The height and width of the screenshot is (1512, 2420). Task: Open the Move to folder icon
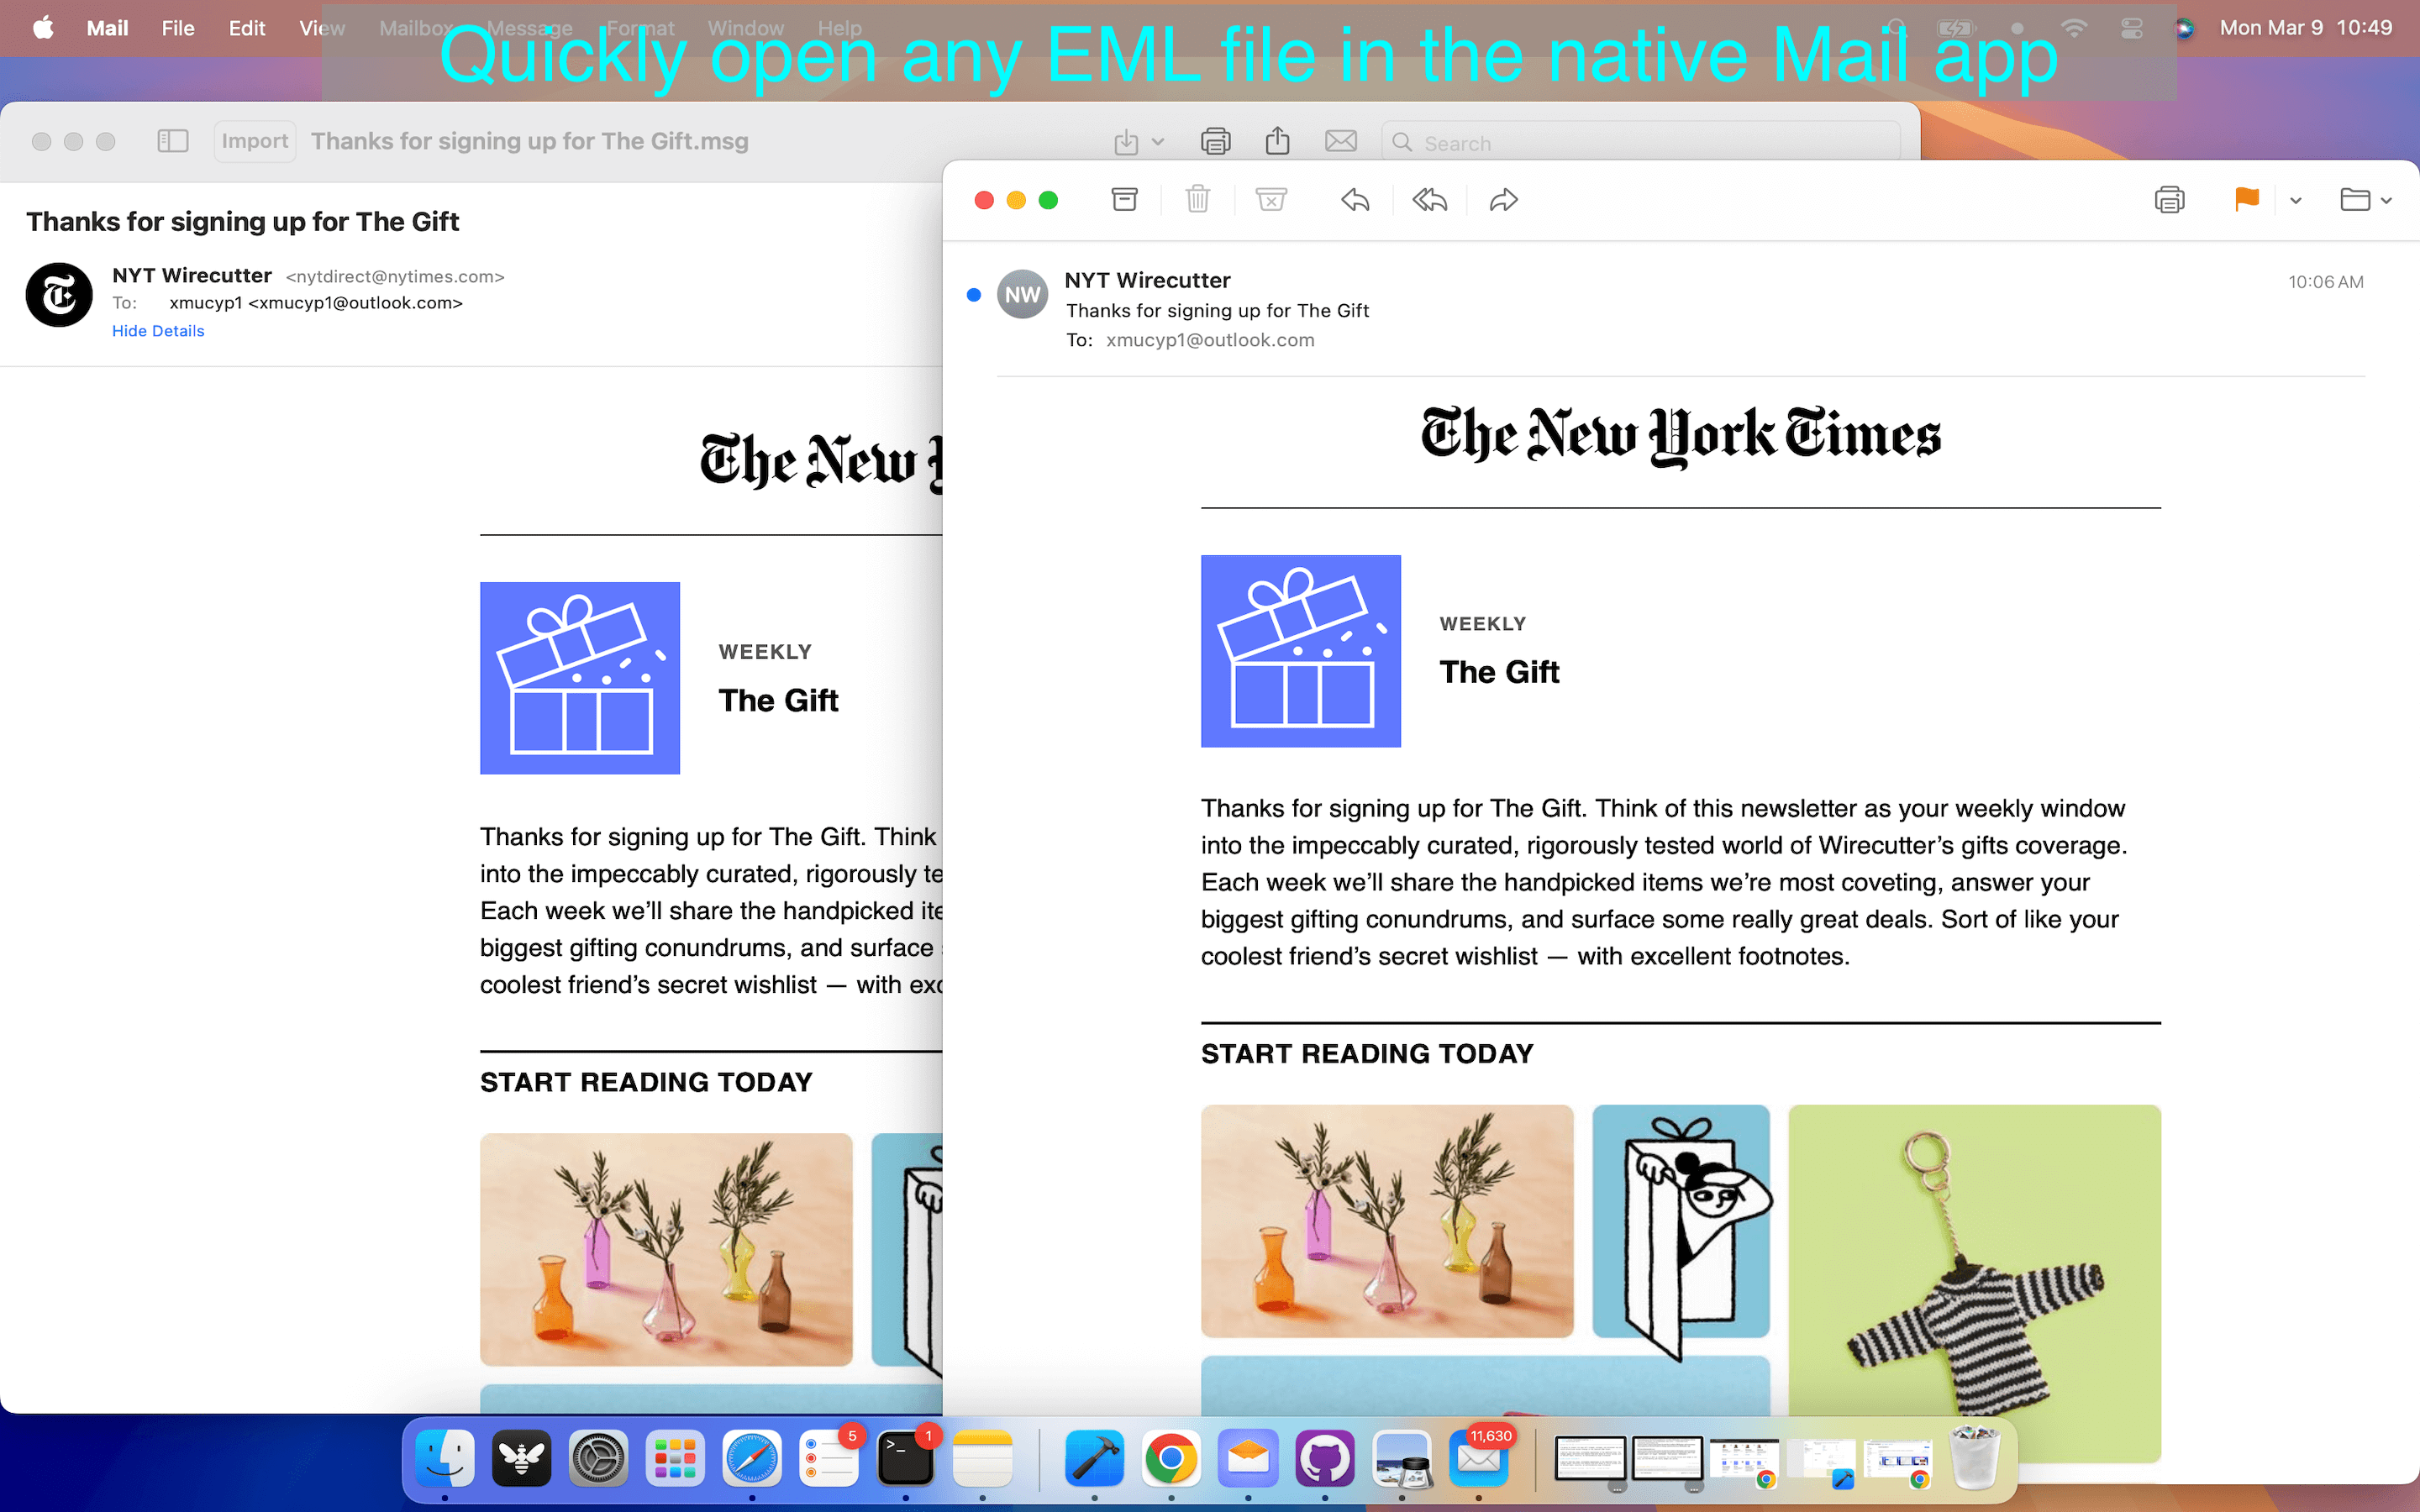[x=2355, y=200]
